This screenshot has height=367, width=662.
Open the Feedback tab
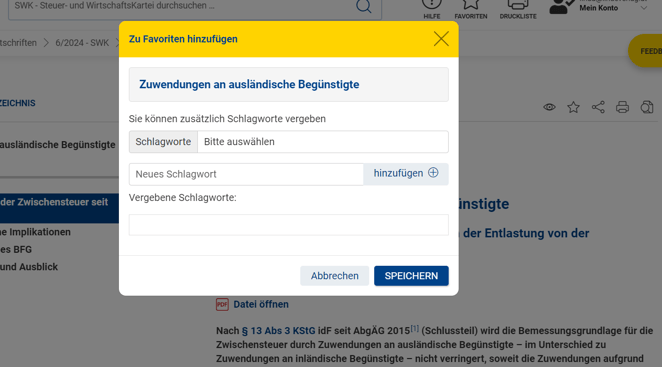645,51
